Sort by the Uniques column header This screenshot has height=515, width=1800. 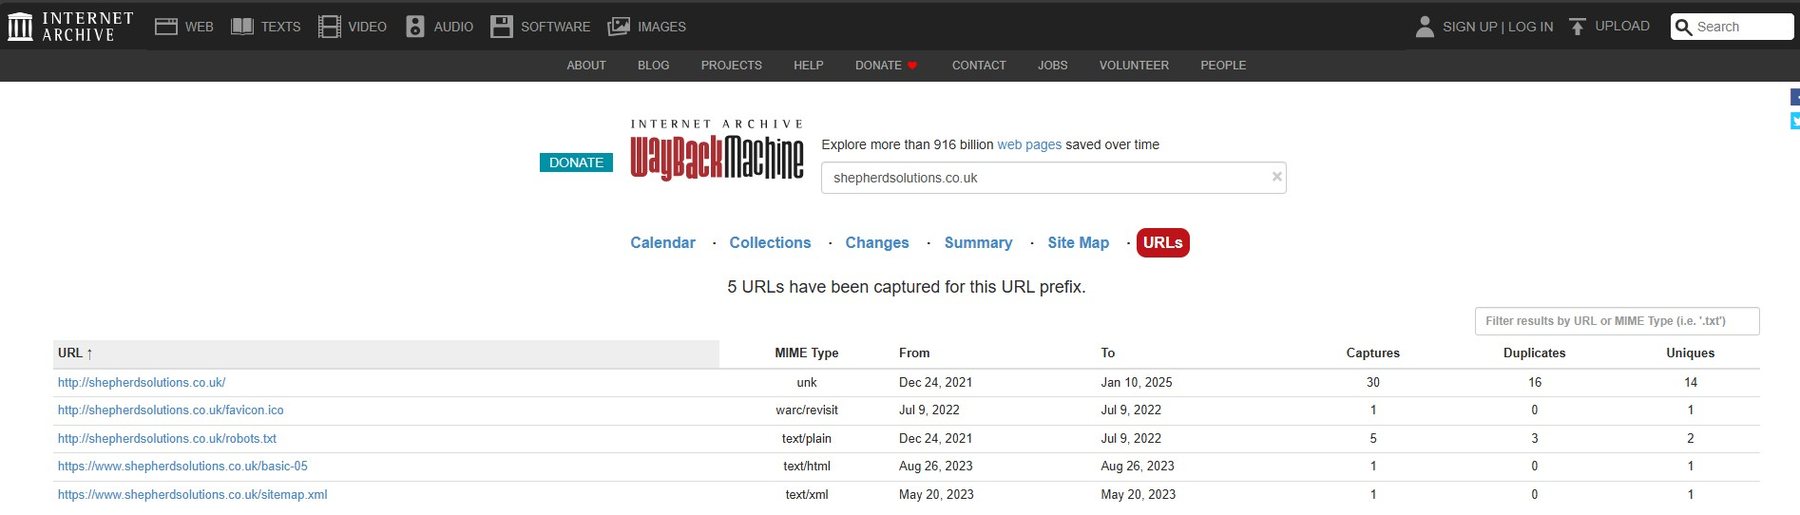click(x=1690, y=353)
